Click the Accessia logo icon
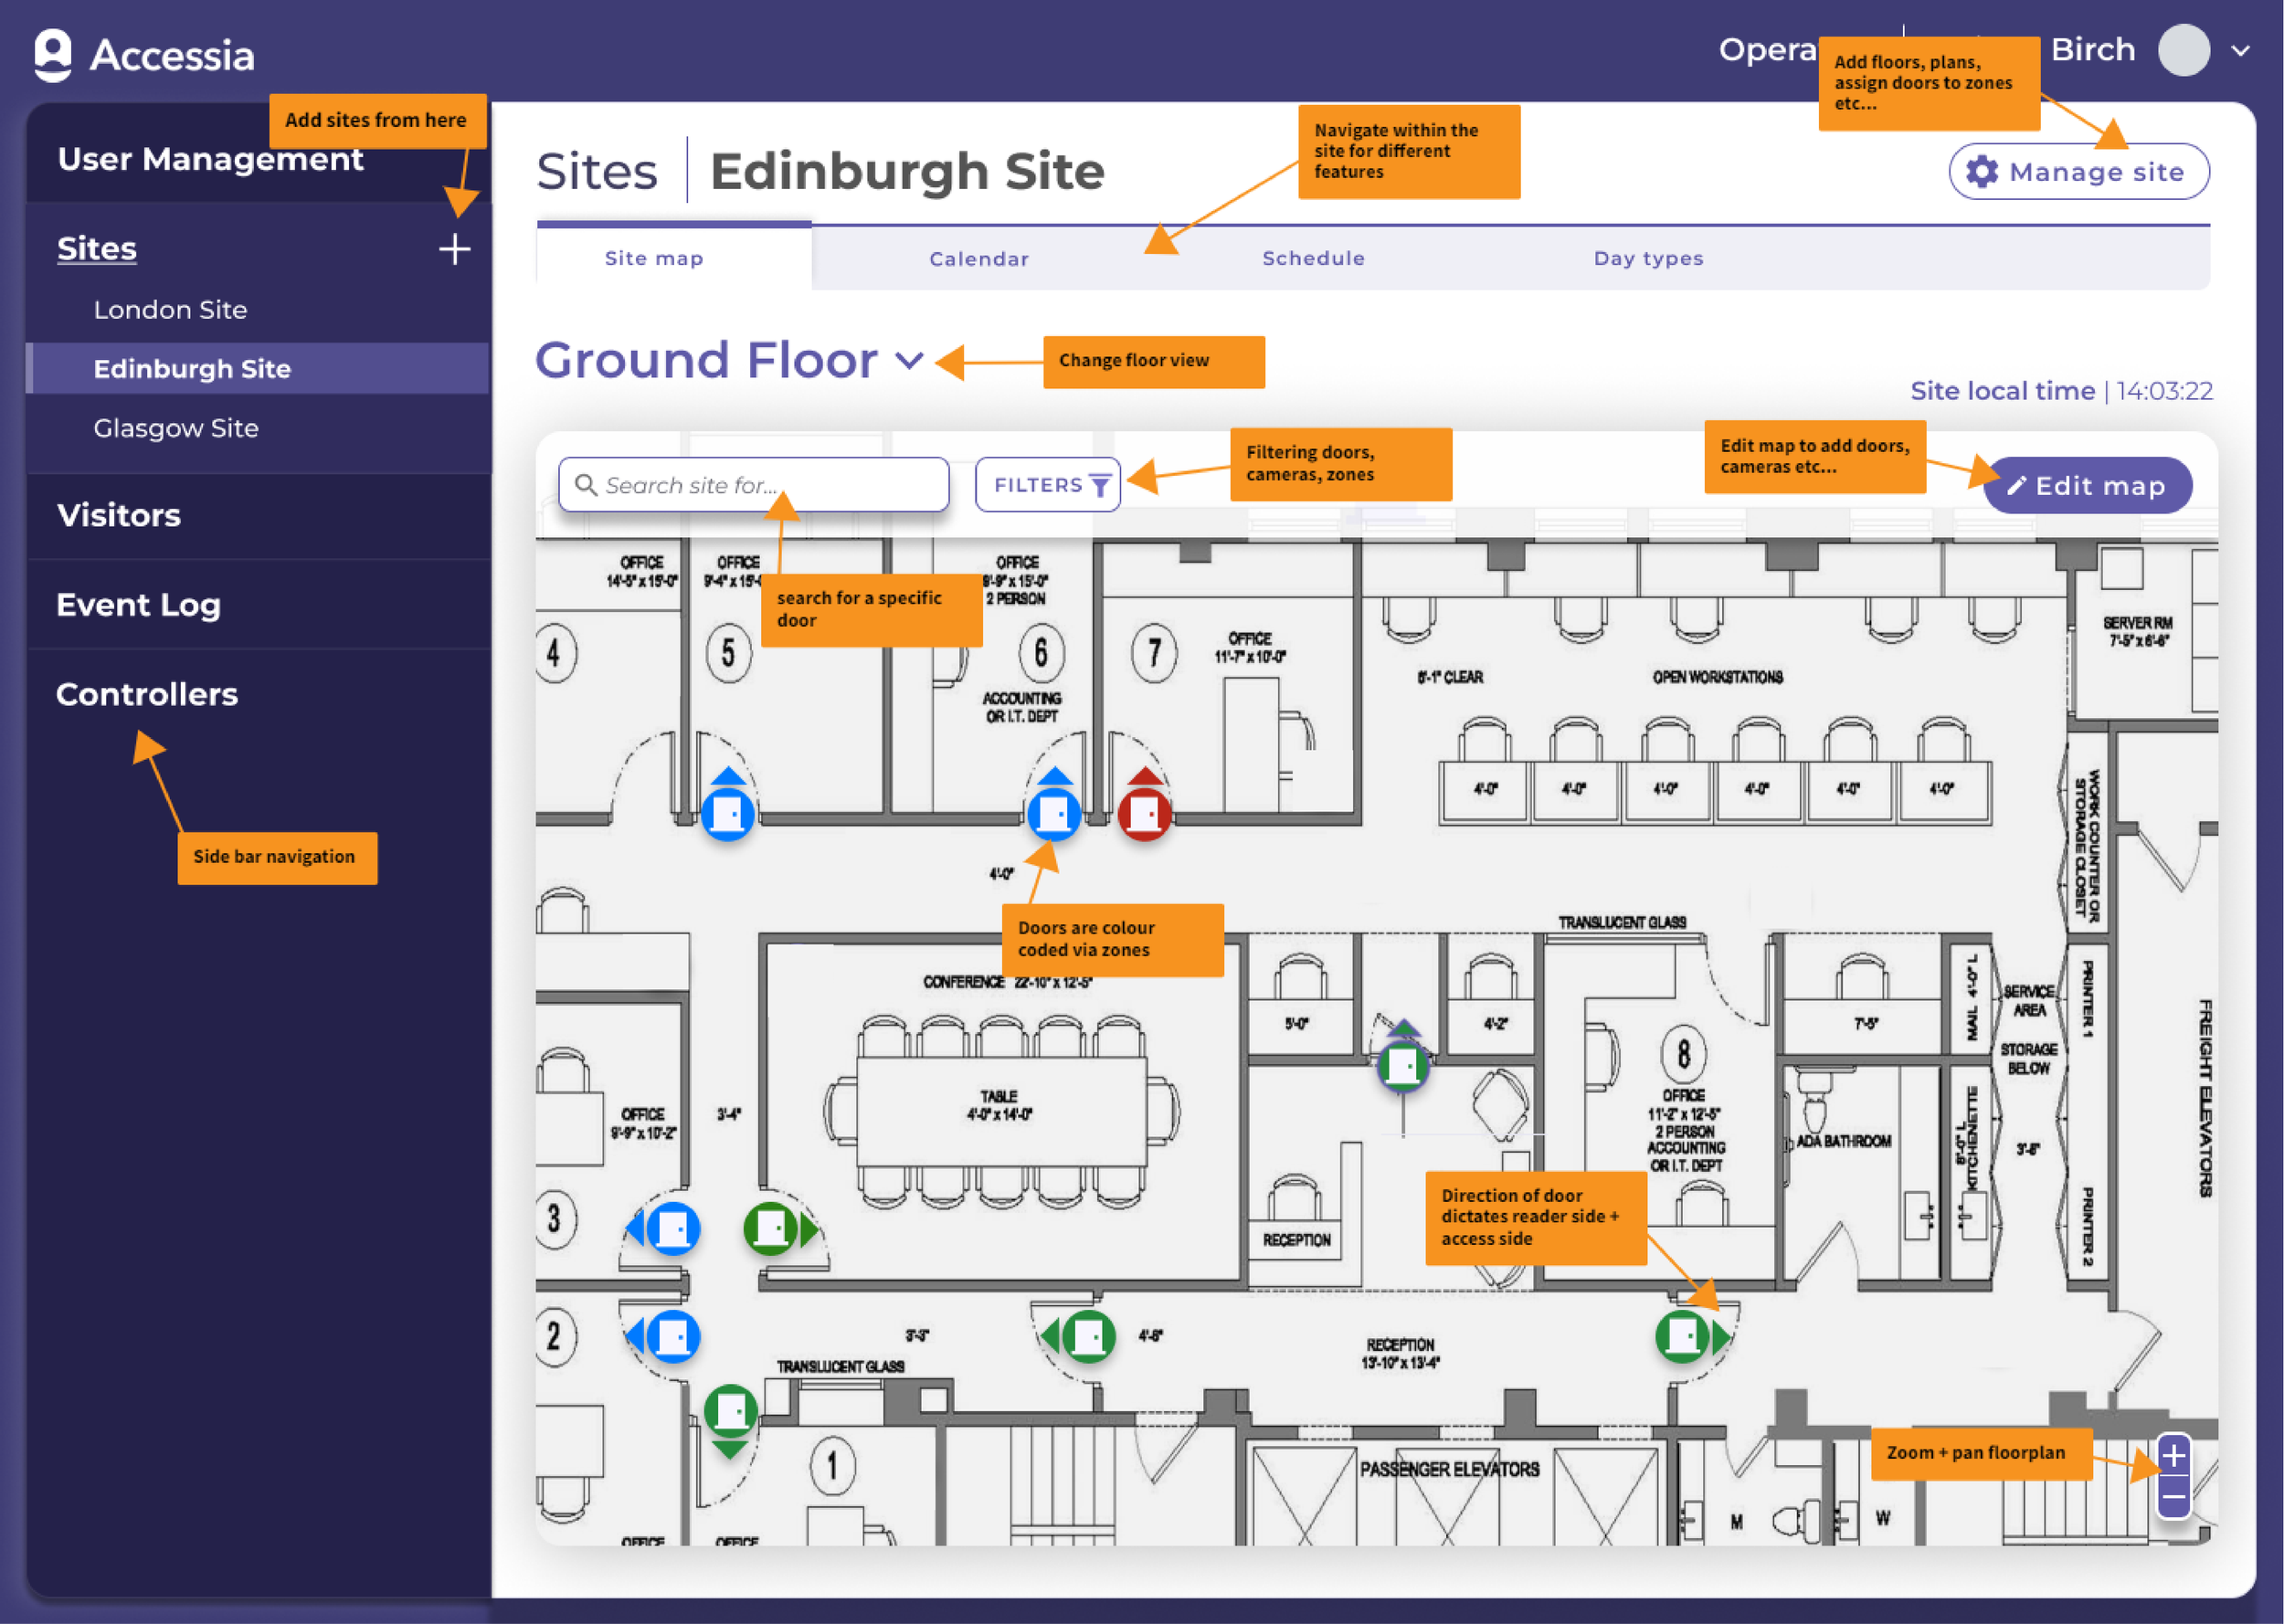The height and width of the screenshot is (1624, 2284). point(53,54)
